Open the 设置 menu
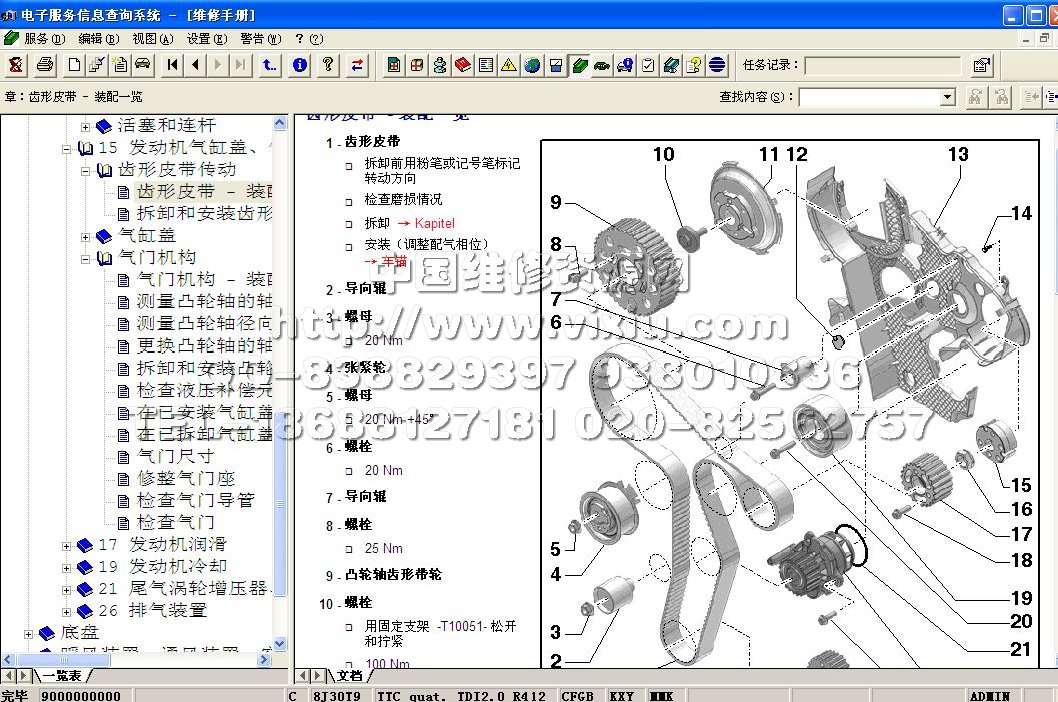1058x702 pixels. point(203,39)
